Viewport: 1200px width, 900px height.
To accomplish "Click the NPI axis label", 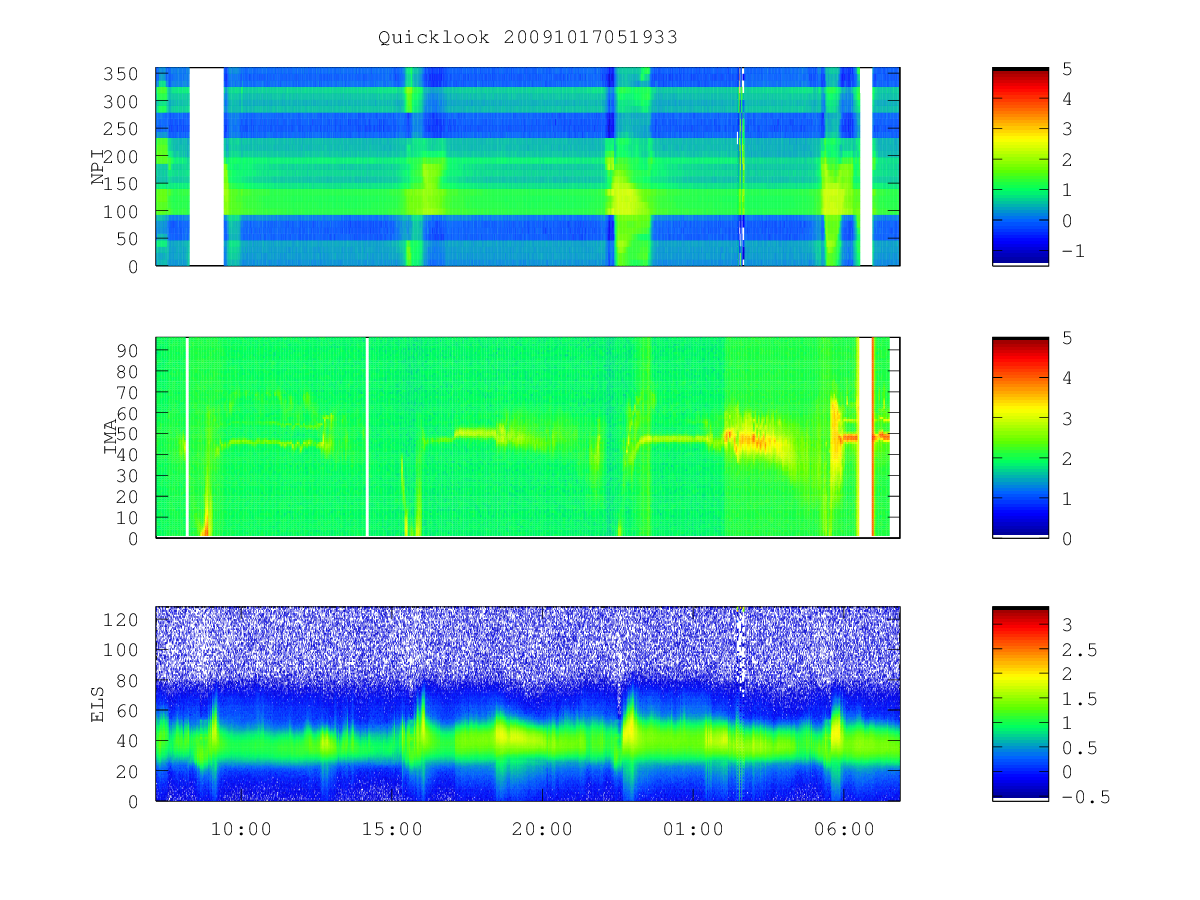I will (99, 167).
